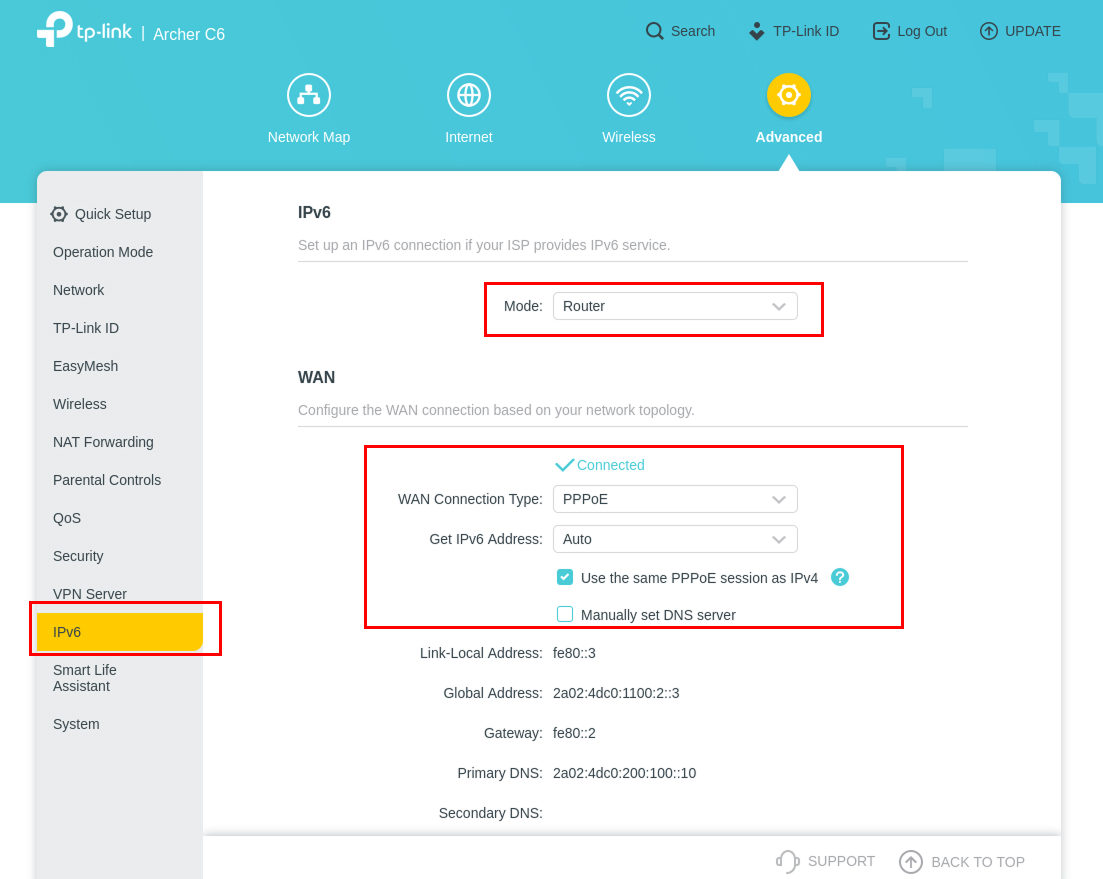Open the WAN Connection Type dropdown
Screen dimensions: 1103x879
[x=675, y=499]
